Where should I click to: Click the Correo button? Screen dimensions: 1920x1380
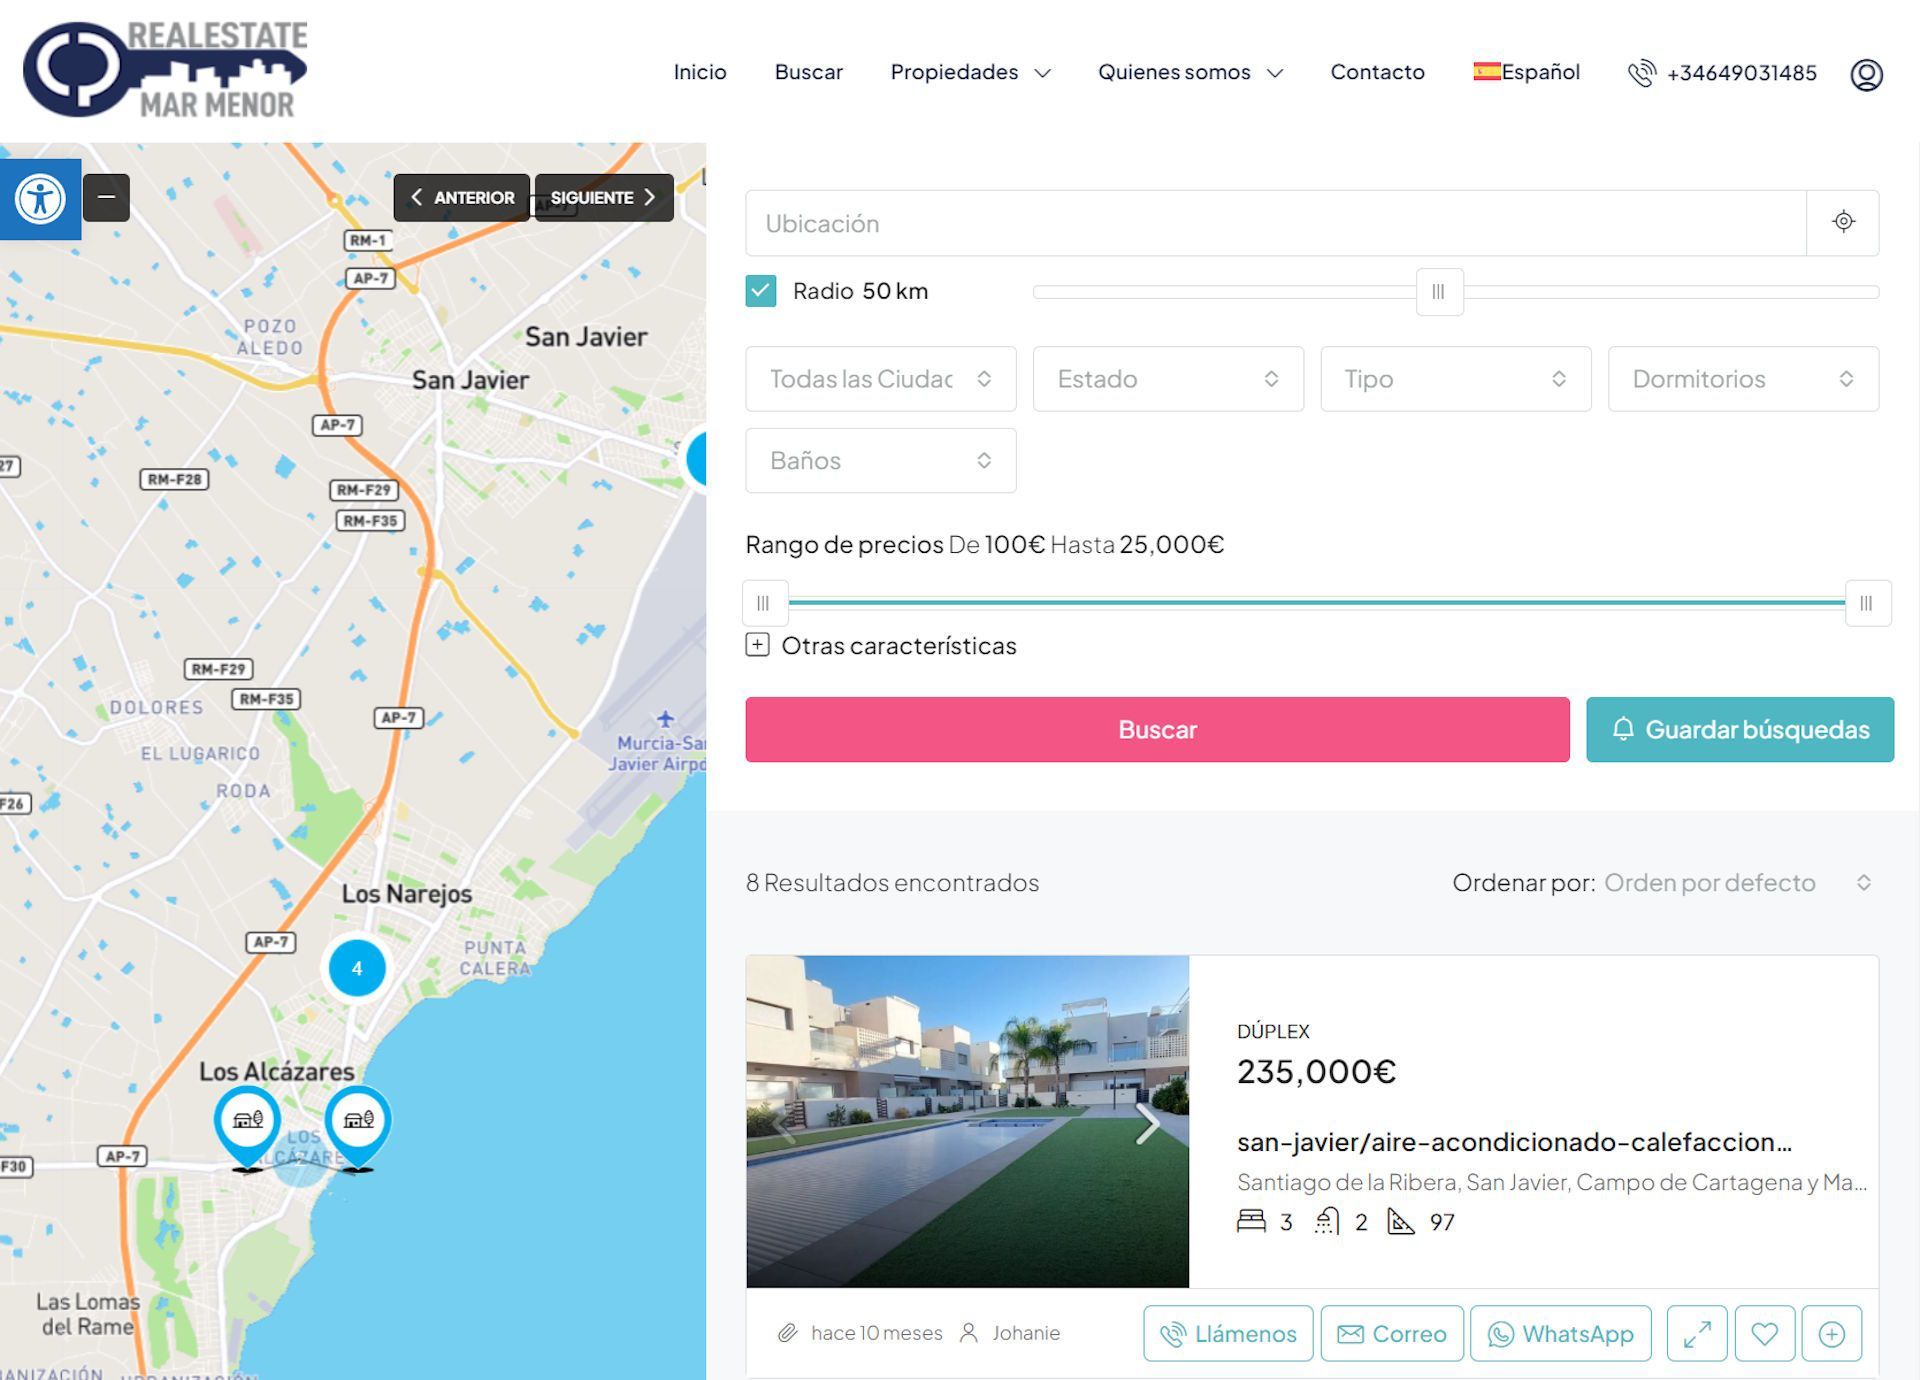(1392, 1333)
